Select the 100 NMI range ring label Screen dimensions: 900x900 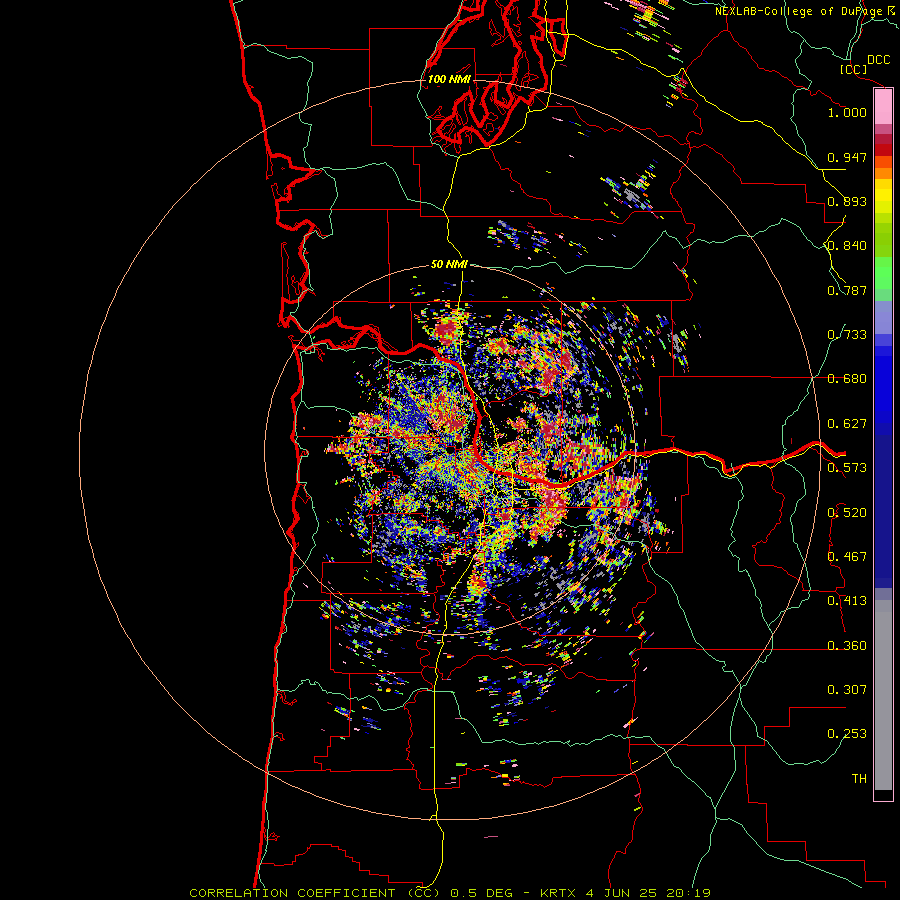point(448,79)
